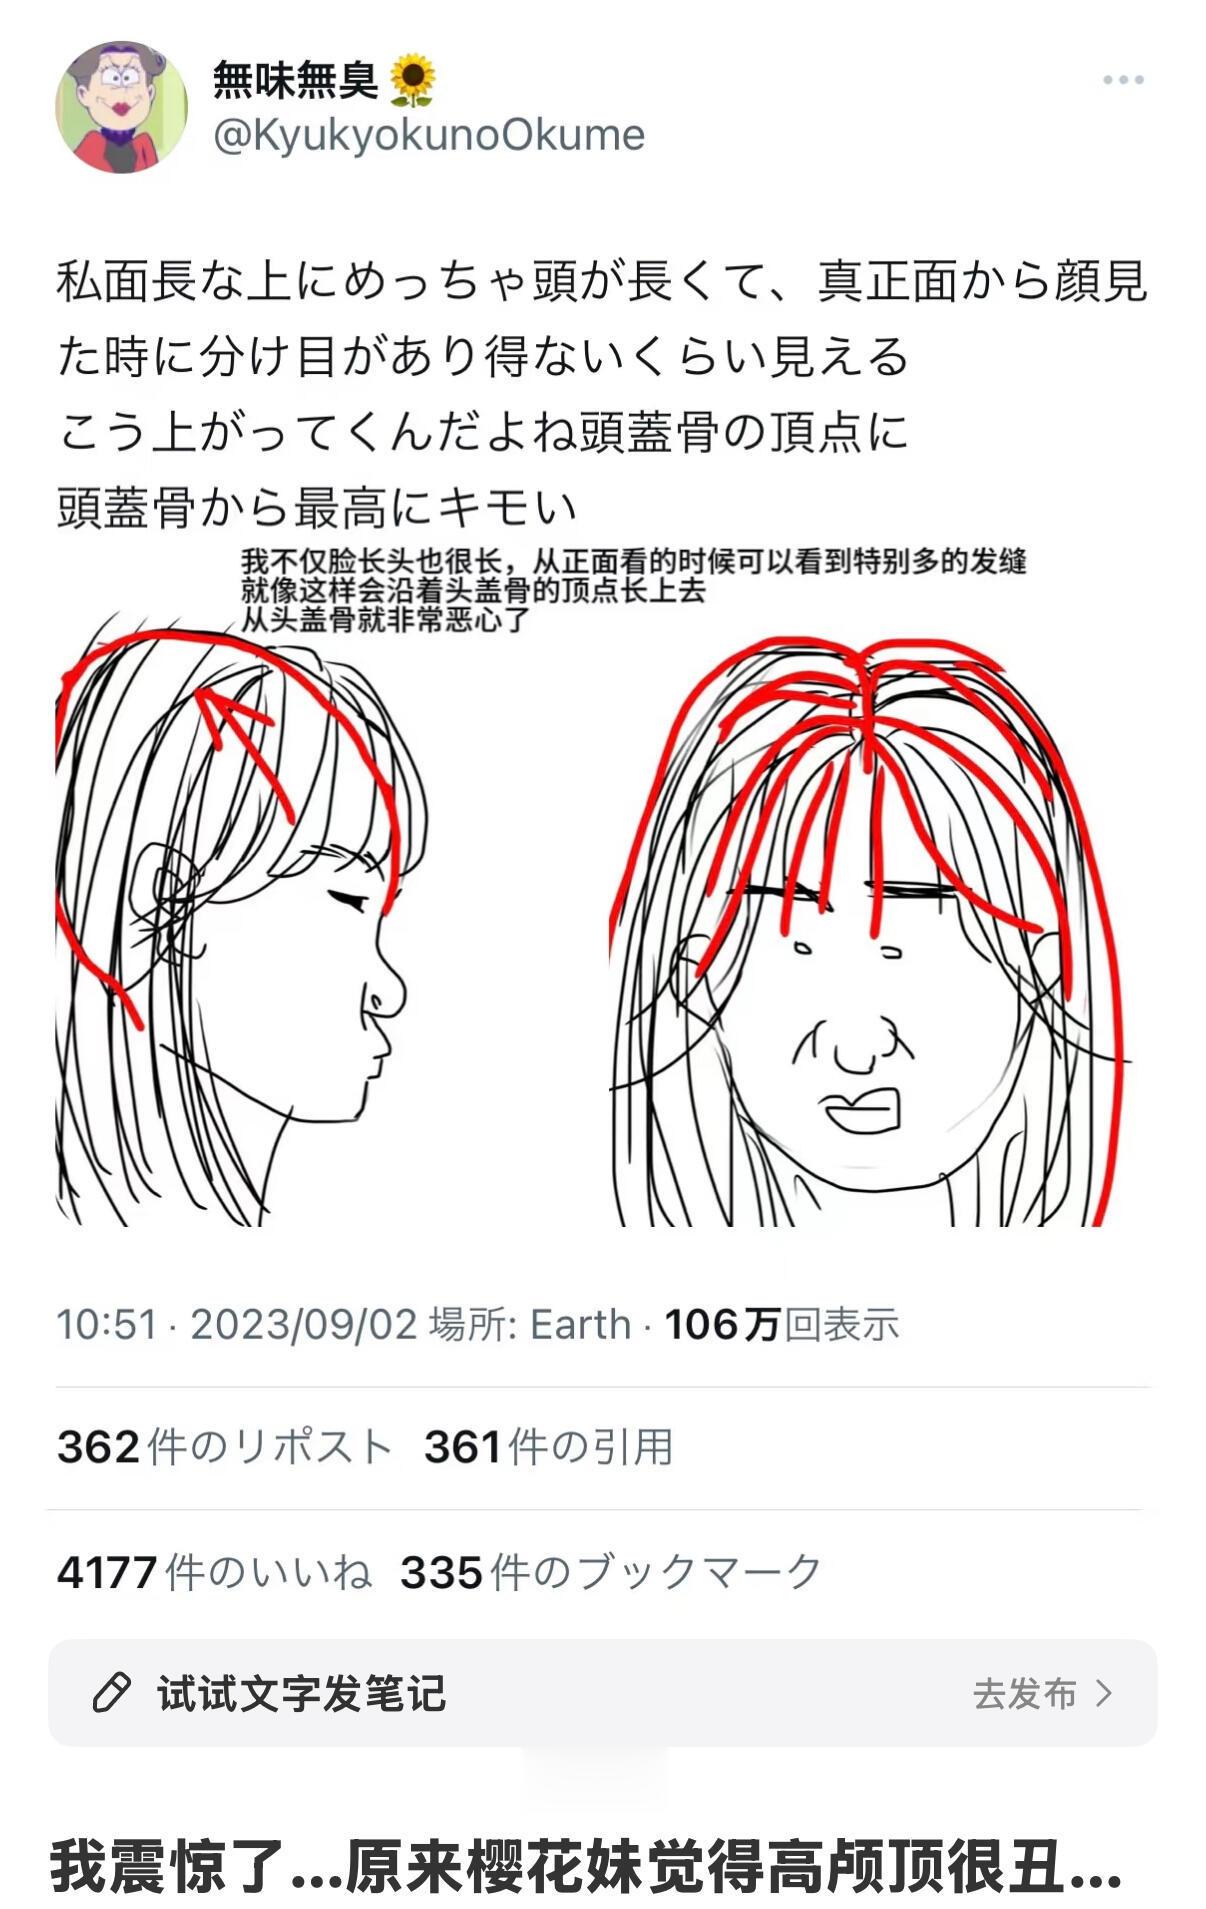
Task: Show the 4177 件のいいね likes list
Action: [x=214, y=1572]
